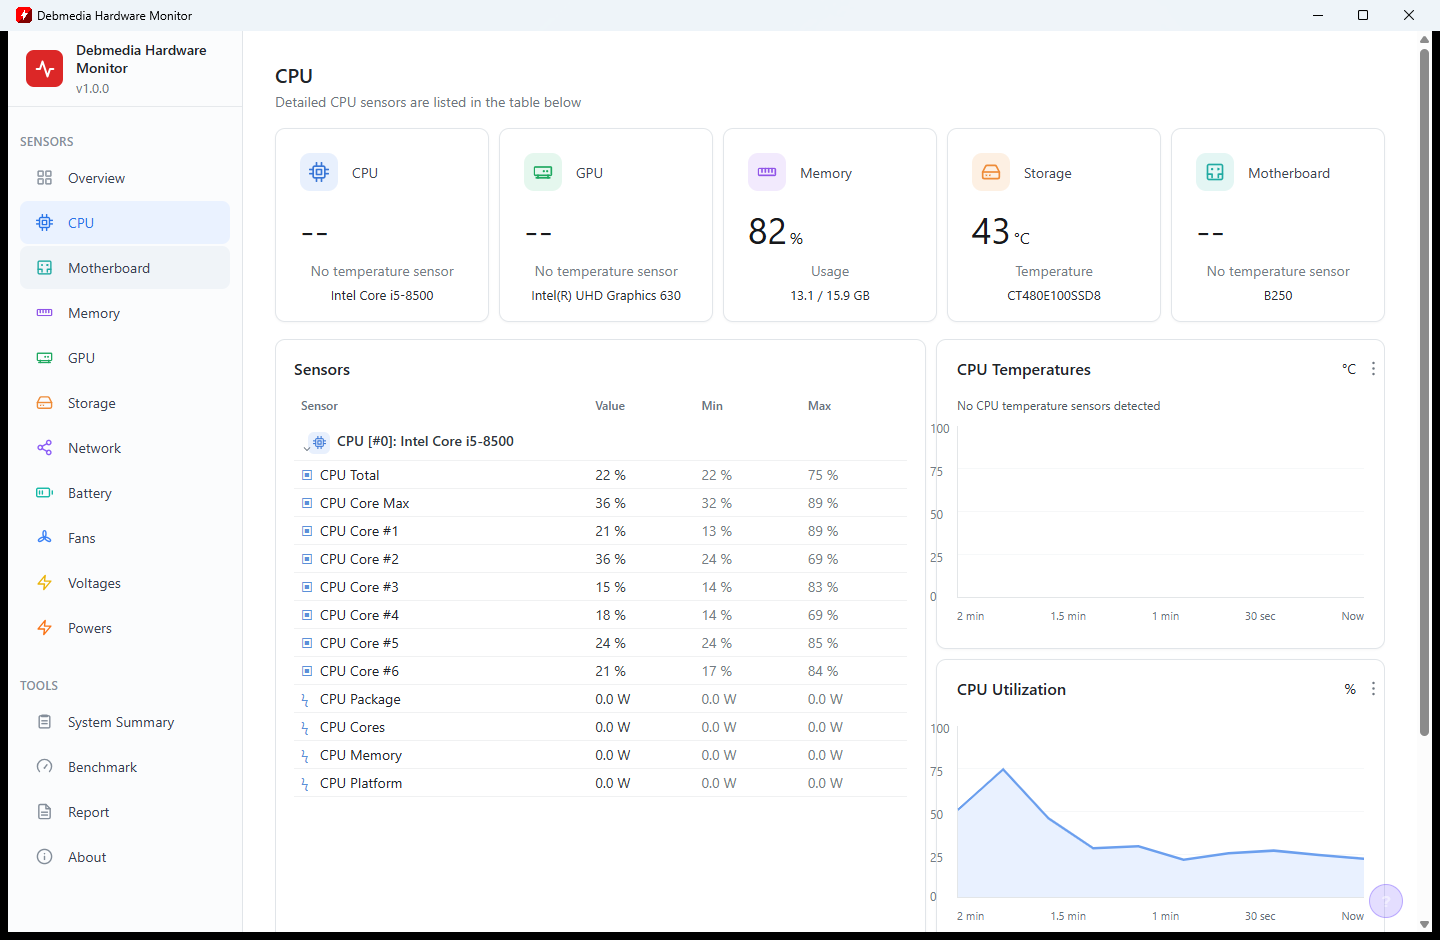Screen dimensions: 1440x940
Task: Click the "Value" column header
Action: [x=610, y=406]
